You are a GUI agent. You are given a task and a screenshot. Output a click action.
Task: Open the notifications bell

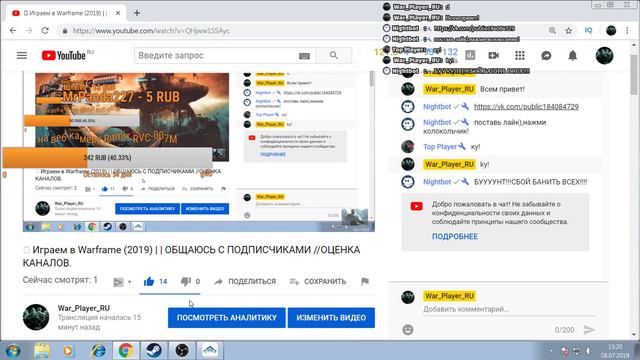coord(573,55)
